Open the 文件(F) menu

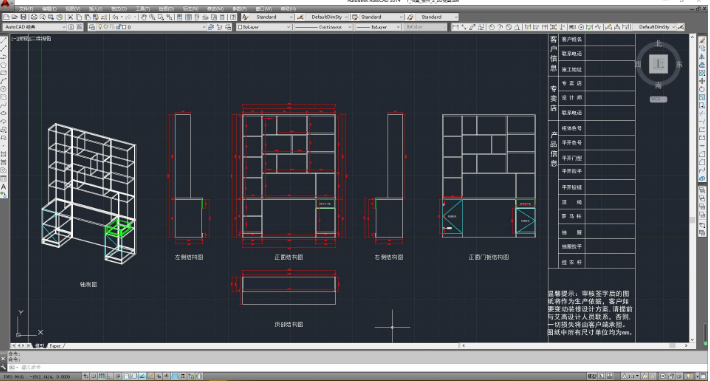tap(26, 9)
